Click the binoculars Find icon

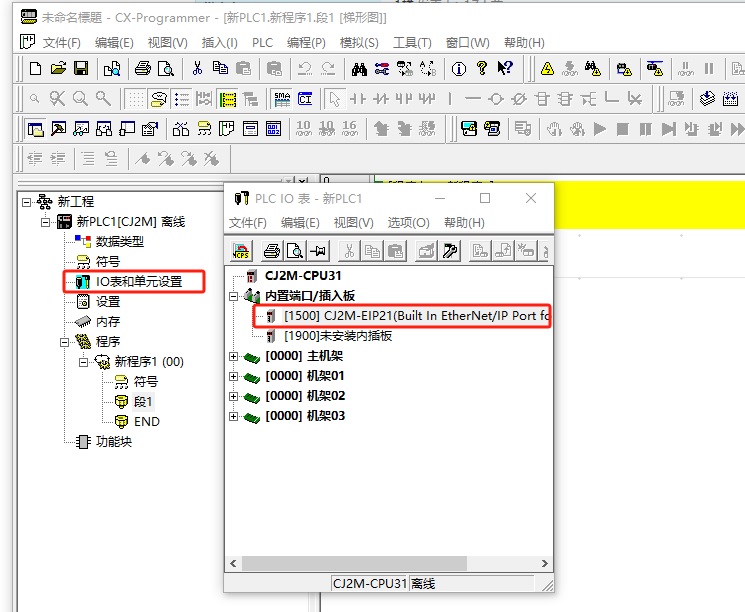click(359, 69)
